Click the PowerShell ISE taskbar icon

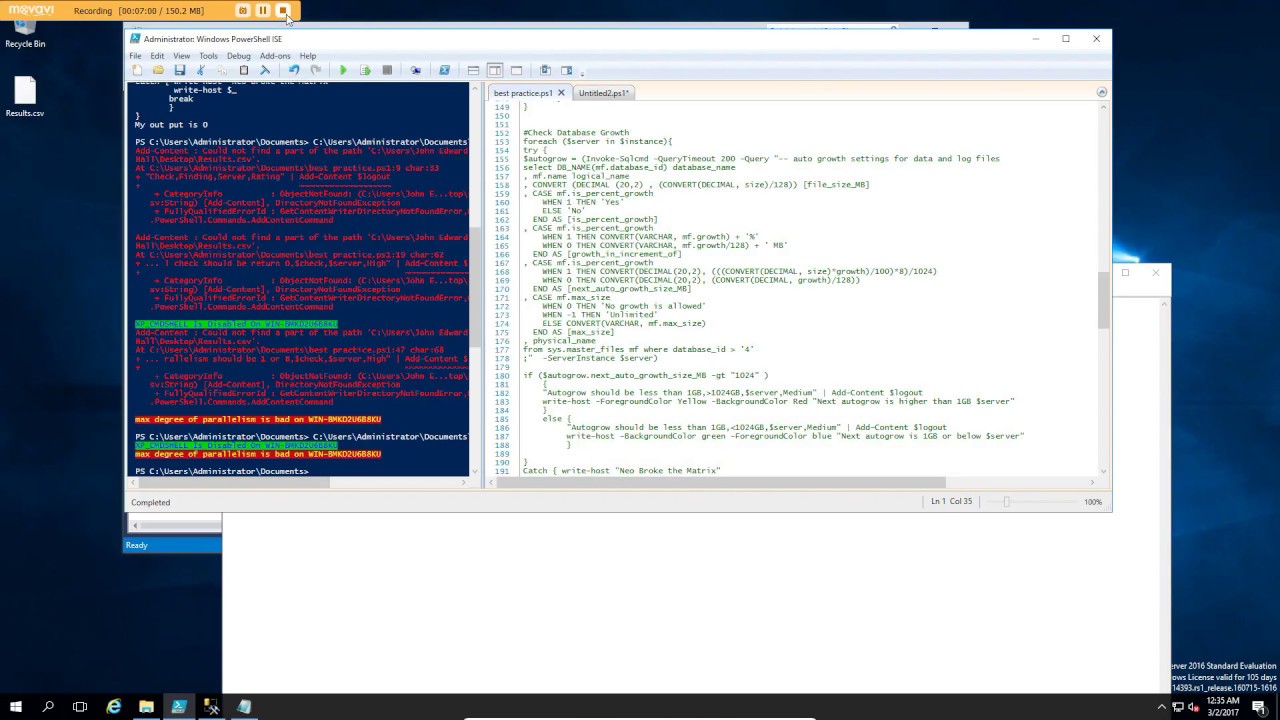tap(179, 707)
